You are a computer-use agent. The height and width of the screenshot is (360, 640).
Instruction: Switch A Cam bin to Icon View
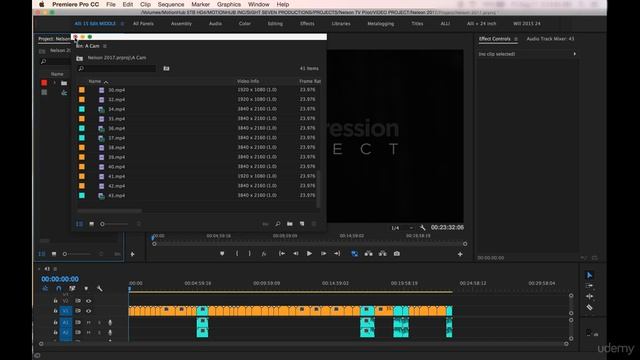(91, 224)
